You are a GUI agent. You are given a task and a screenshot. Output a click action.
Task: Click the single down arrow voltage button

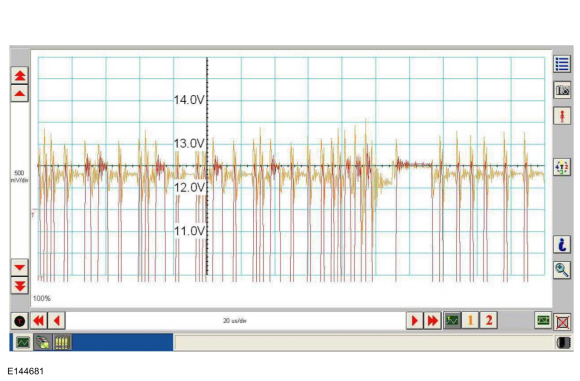coord(20,267)
